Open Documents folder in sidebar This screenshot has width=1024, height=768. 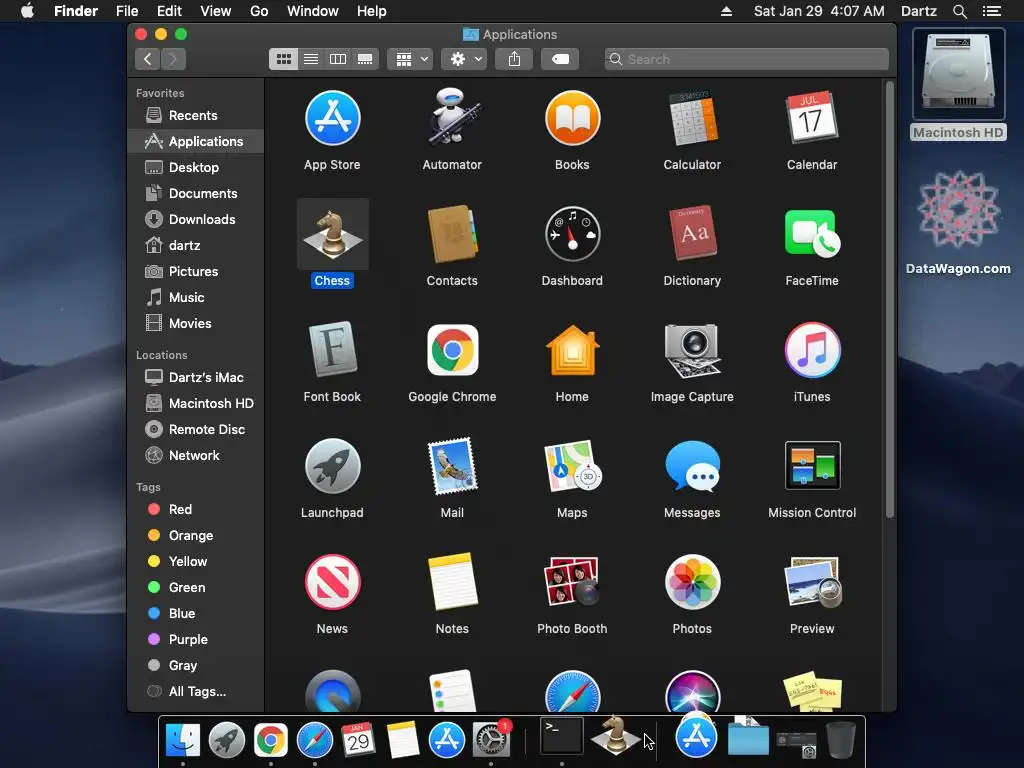196,193
